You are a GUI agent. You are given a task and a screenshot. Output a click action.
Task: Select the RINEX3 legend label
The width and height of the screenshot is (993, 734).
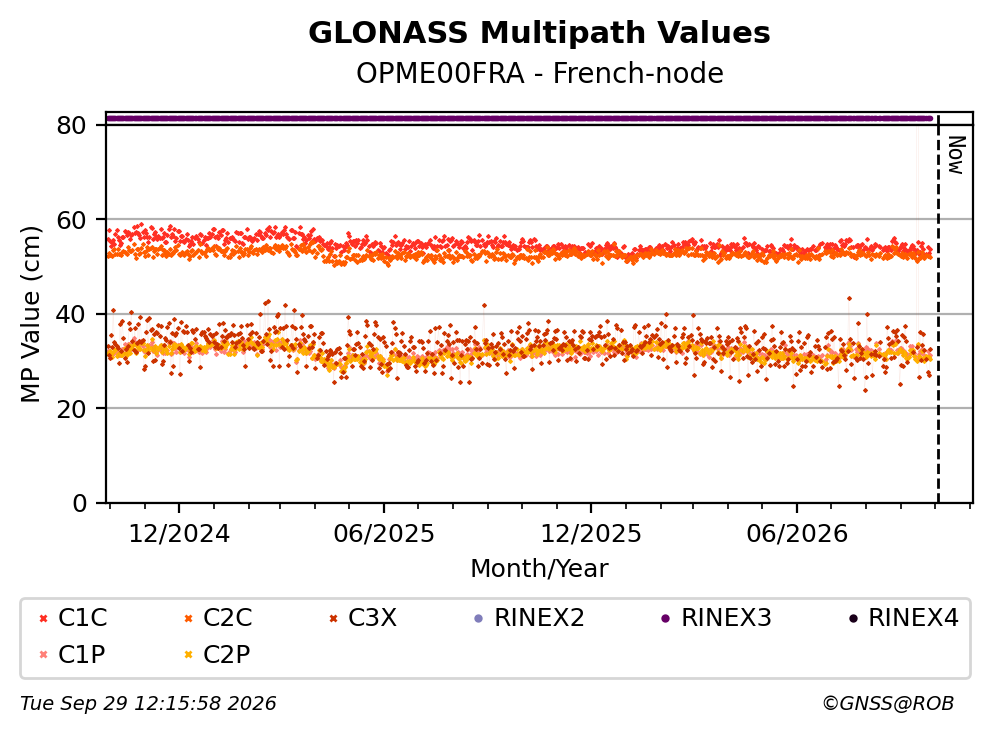point(726,618)
